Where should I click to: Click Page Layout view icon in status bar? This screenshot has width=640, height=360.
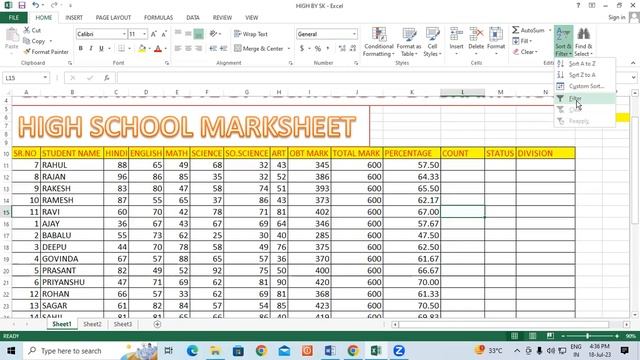(x=532, y=336)
